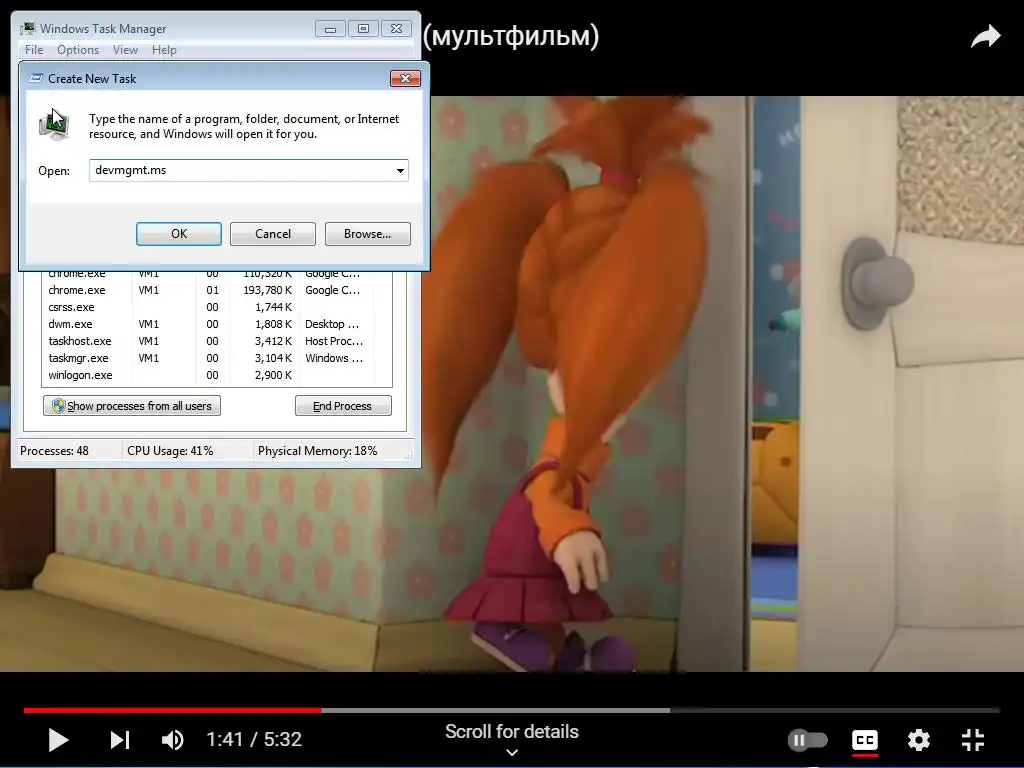Click Show processes from all users
This screenshot has height=768, width=1024.
(x=132, y=406)
